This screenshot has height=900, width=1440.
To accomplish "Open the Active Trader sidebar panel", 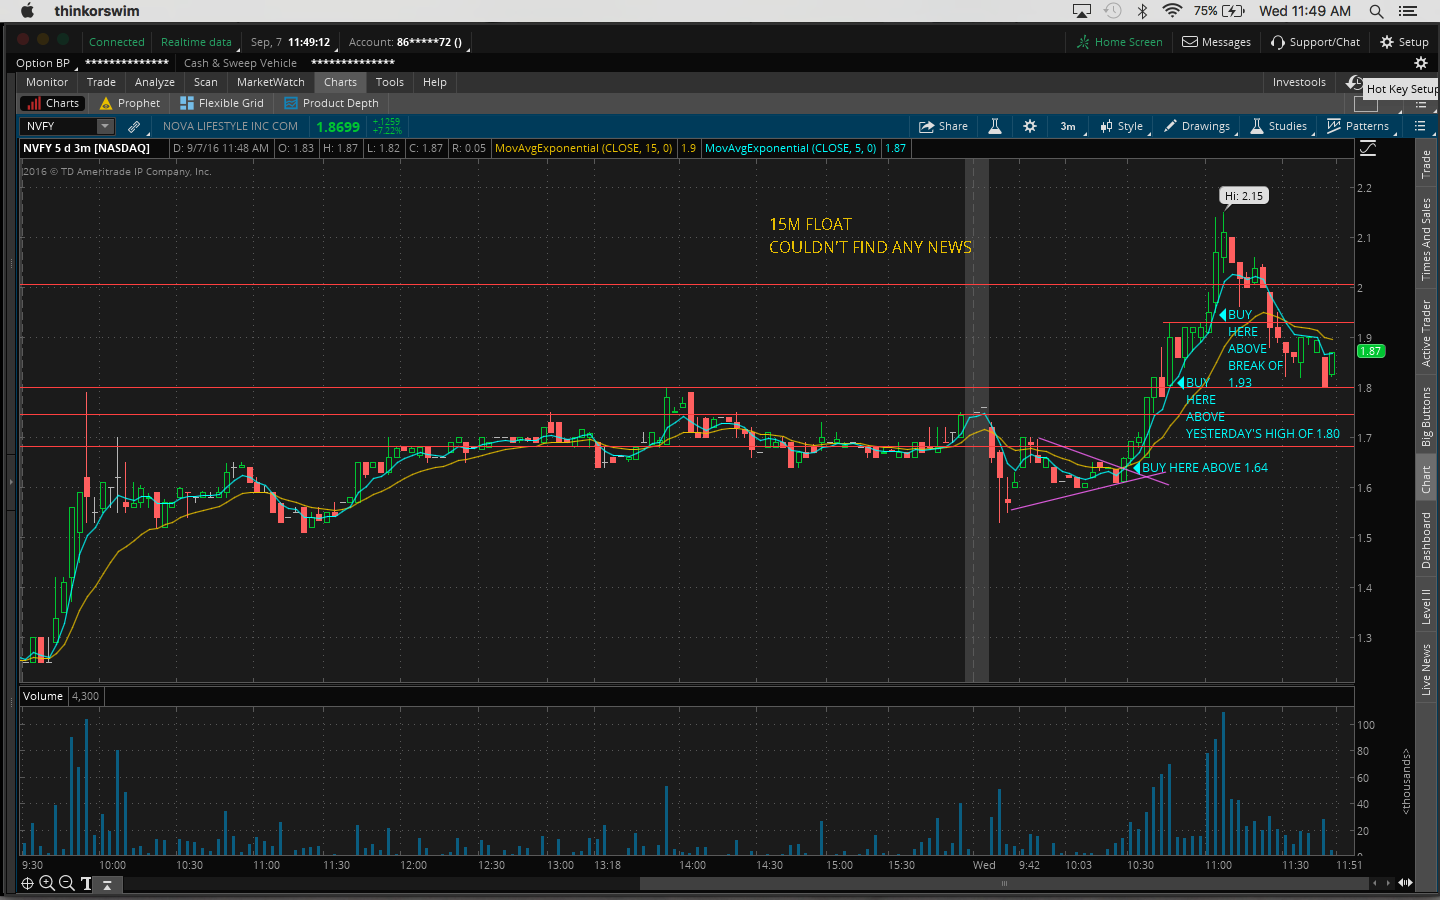I will click(x=1427, y=333).
